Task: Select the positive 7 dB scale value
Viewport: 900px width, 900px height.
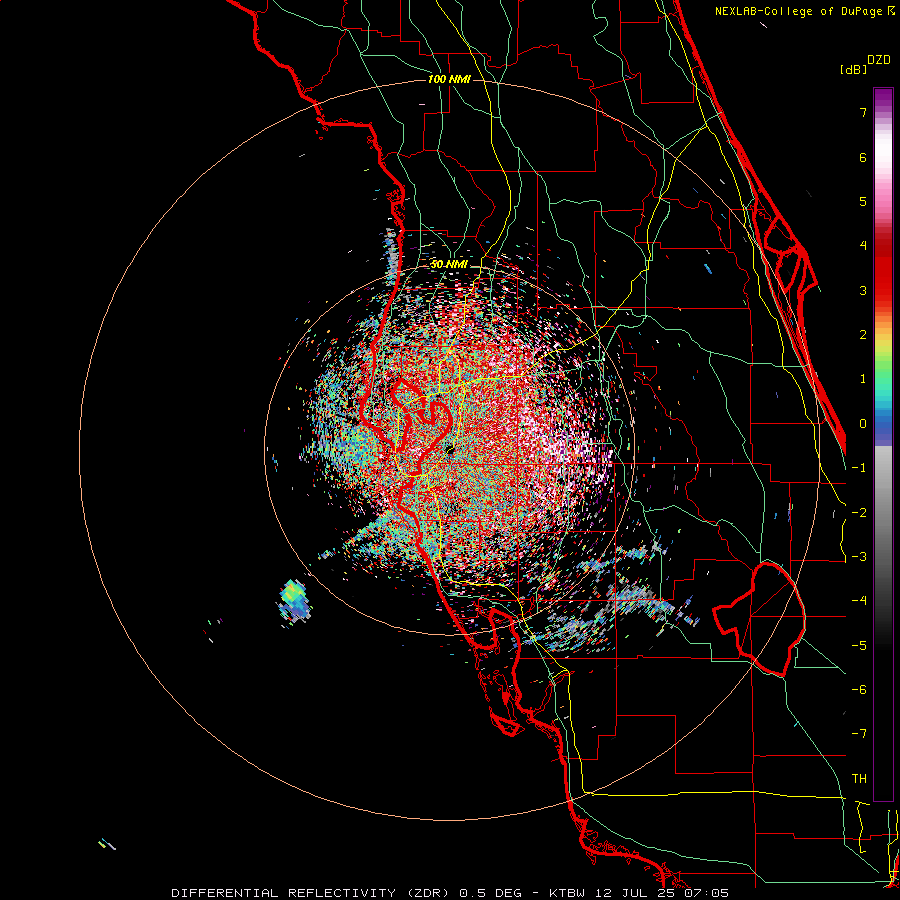Action: point(863,112)
